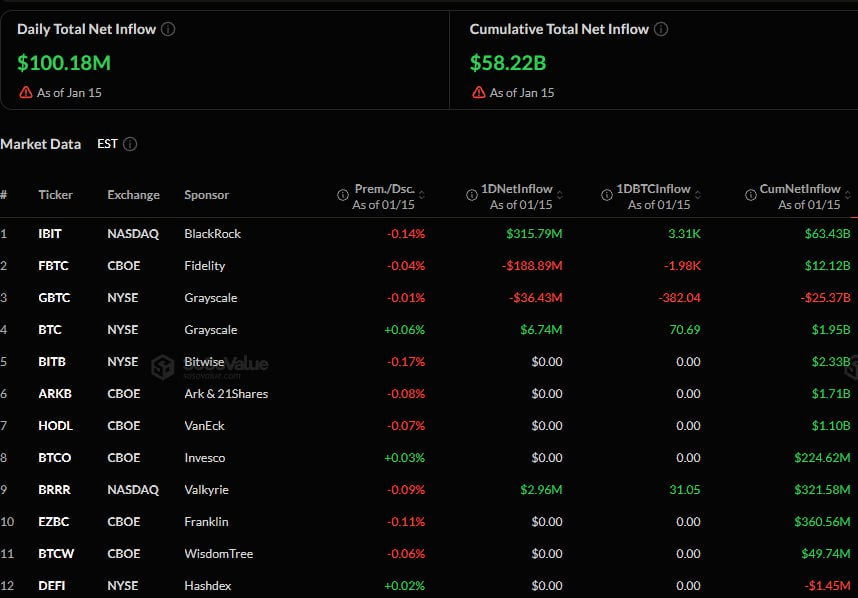Click the Market Data section header
The image size is (858, 598).
coord(41,144)
